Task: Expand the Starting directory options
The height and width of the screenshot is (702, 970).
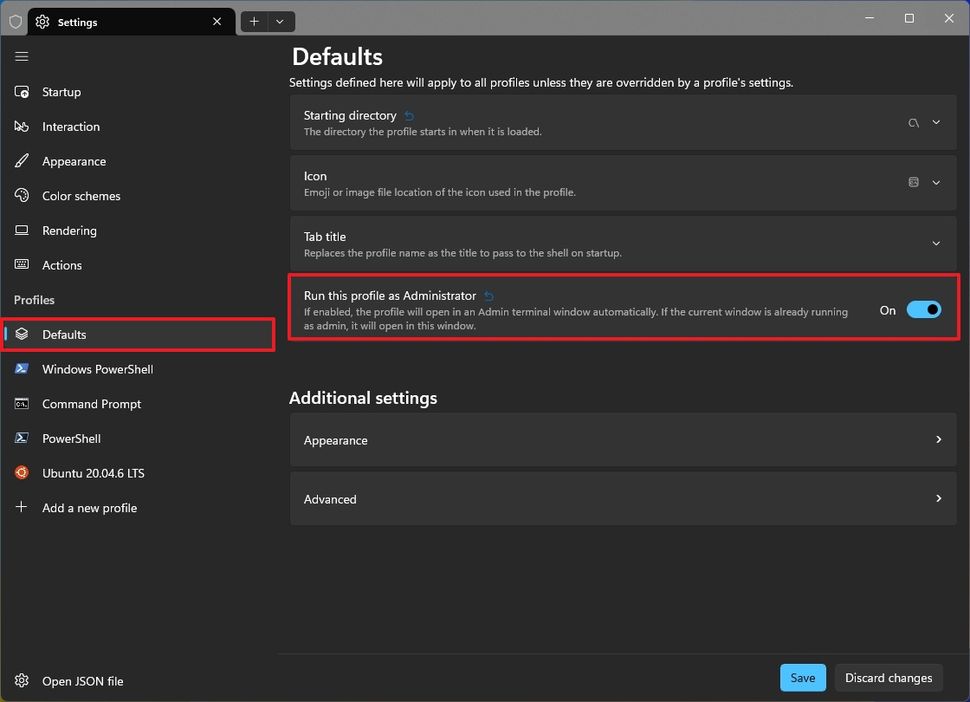Action: 936,122
